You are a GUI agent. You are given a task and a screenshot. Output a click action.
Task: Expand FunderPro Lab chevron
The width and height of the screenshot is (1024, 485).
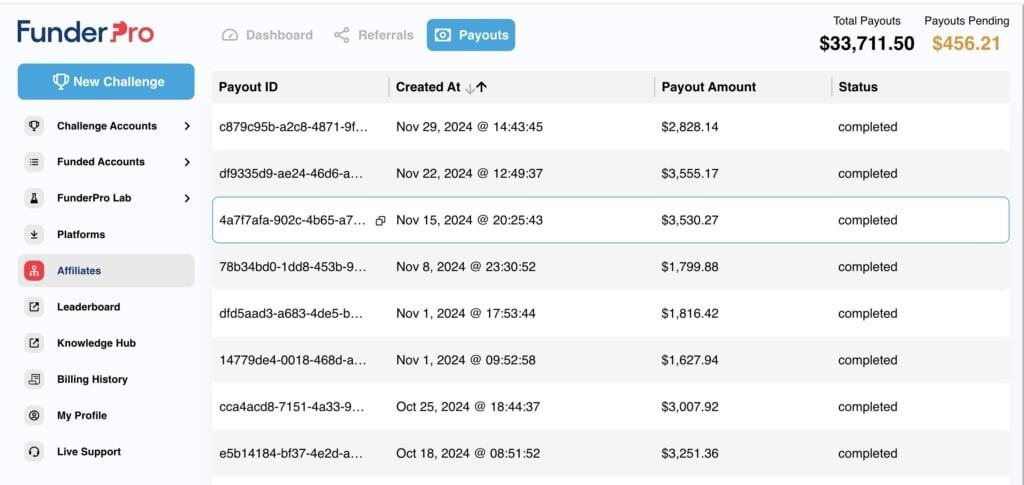[x=187, y=198]
